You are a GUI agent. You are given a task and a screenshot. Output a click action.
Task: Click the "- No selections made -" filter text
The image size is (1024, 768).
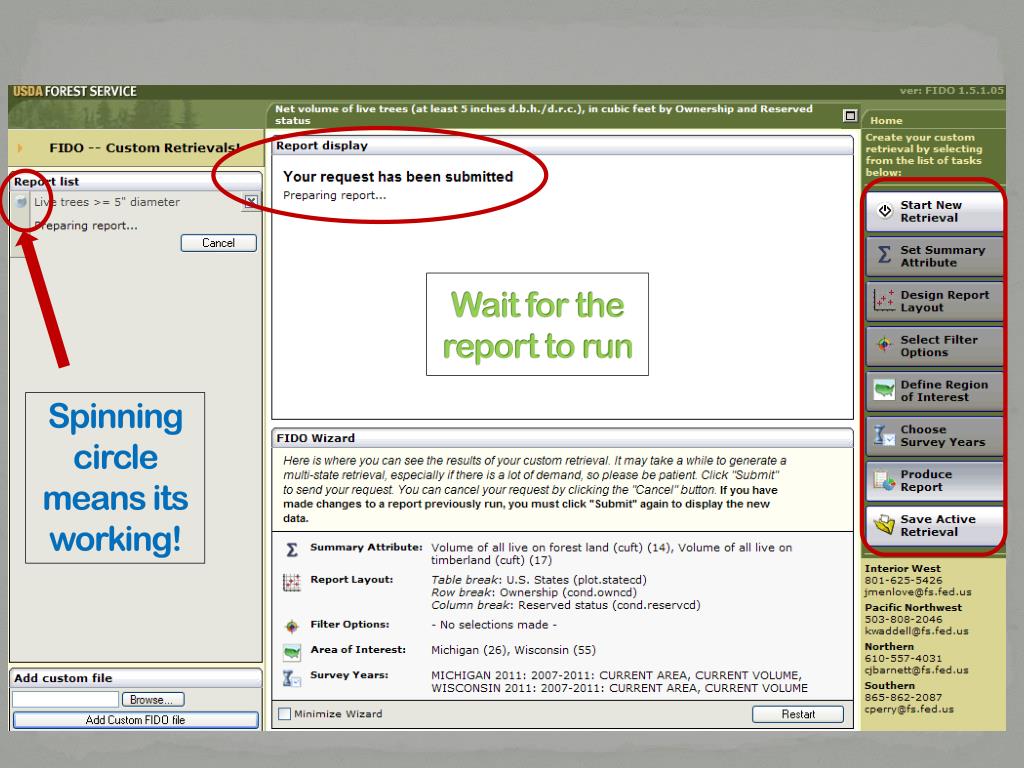494,625
